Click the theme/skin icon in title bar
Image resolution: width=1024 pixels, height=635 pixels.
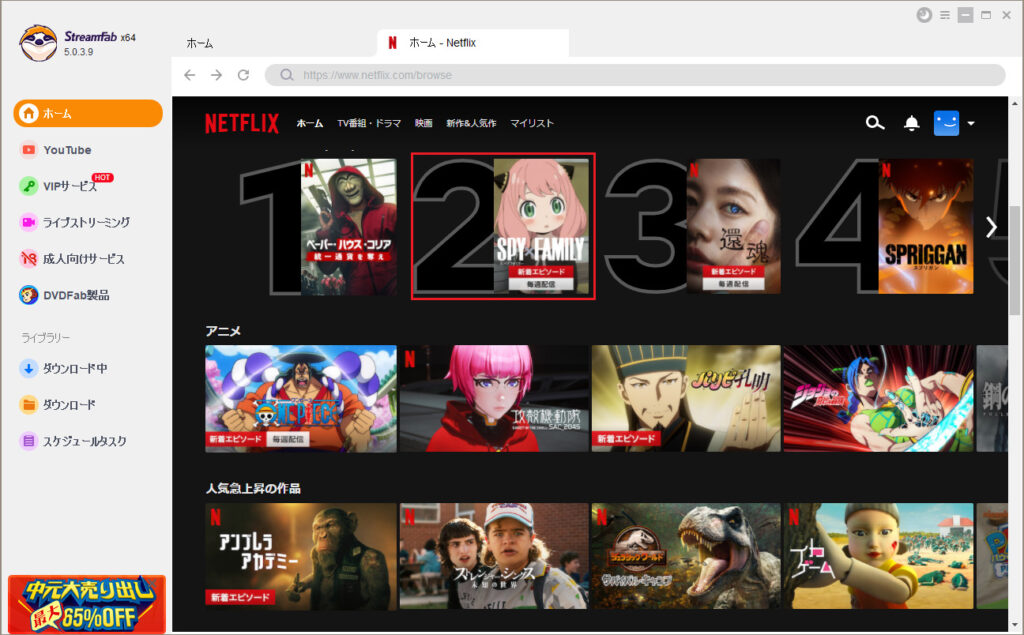(x=924, y=15)
